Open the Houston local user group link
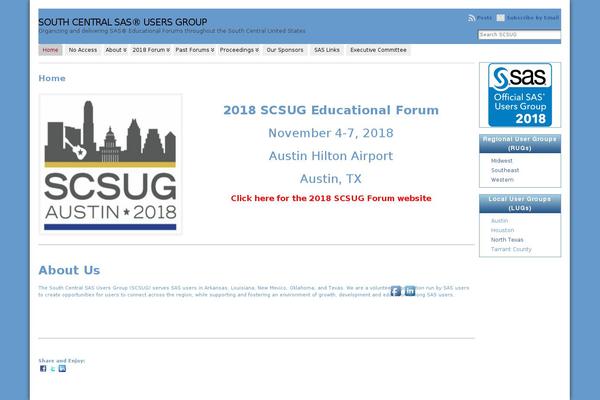600x400 pixels. tap(502, 230)
